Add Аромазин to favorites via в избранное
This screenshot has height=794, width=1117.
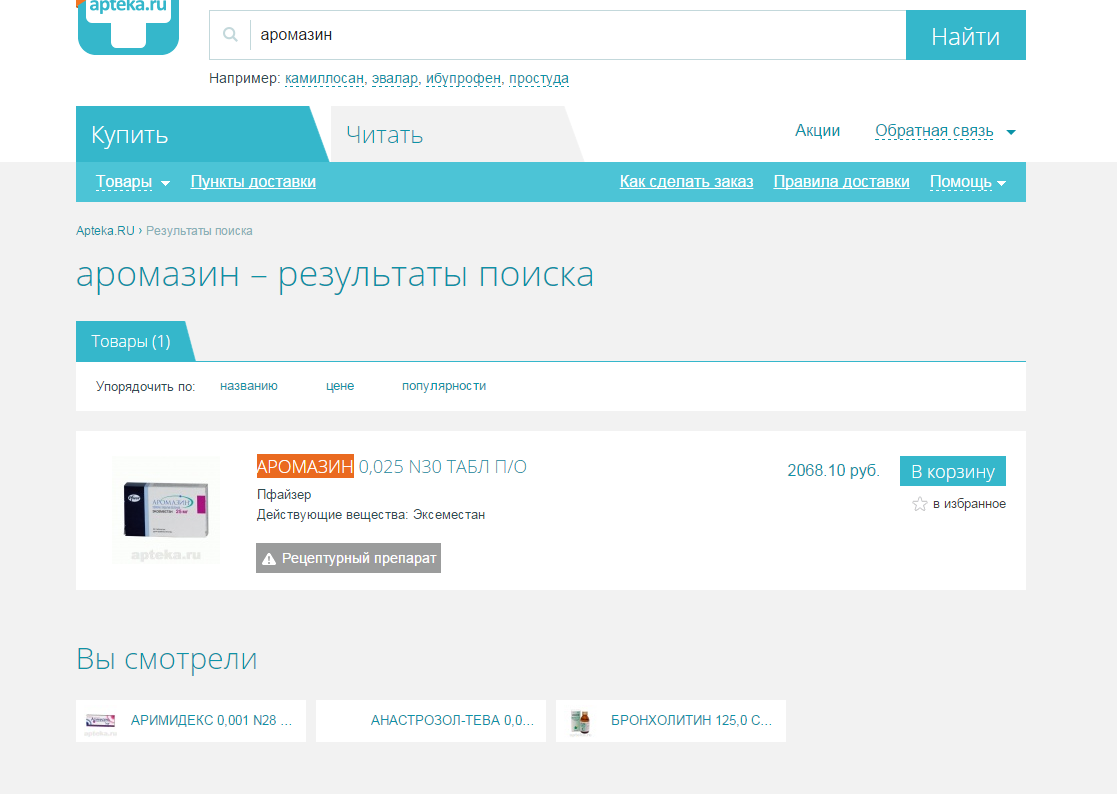point(969,504)
